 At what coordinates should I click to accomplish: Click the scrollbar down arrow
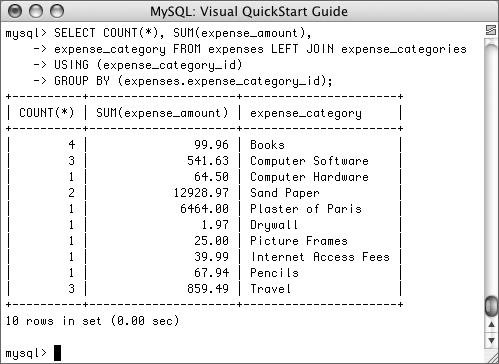point(491,340)
